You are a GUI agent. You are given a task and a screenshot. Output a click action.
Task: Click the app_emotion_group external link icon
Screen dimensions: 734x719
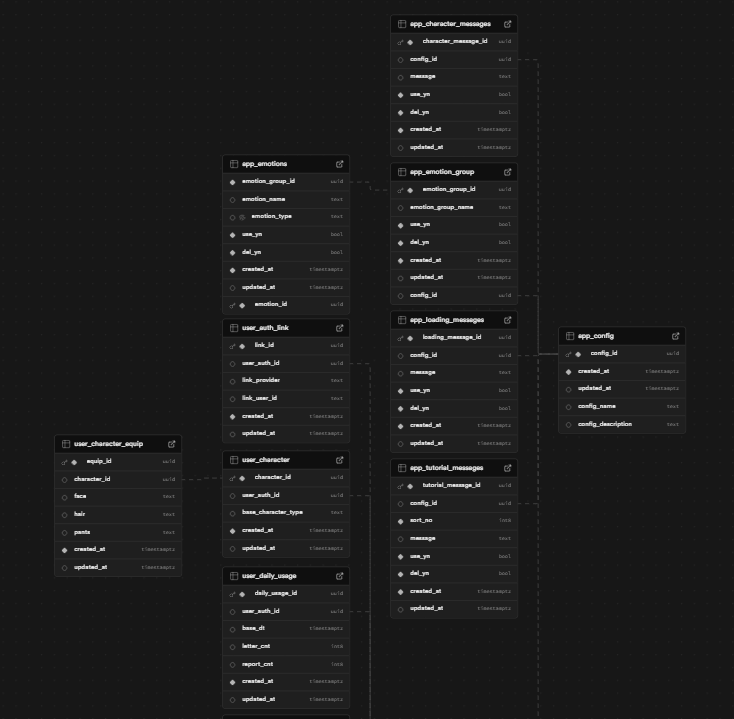pyautogui.click(x=507, y=172)
